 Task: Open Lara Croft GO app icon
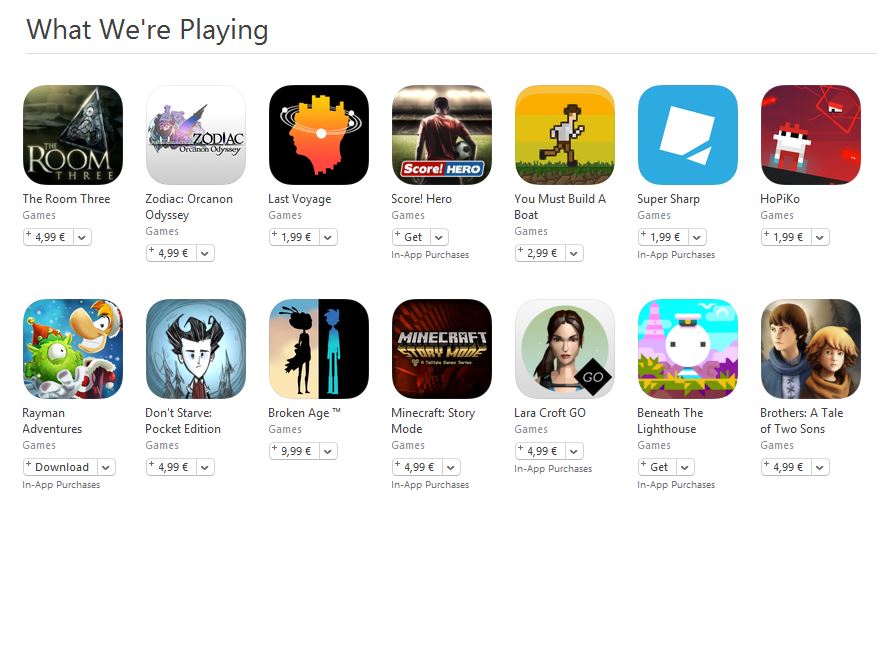pyautogui.click(x=565, y=349)
